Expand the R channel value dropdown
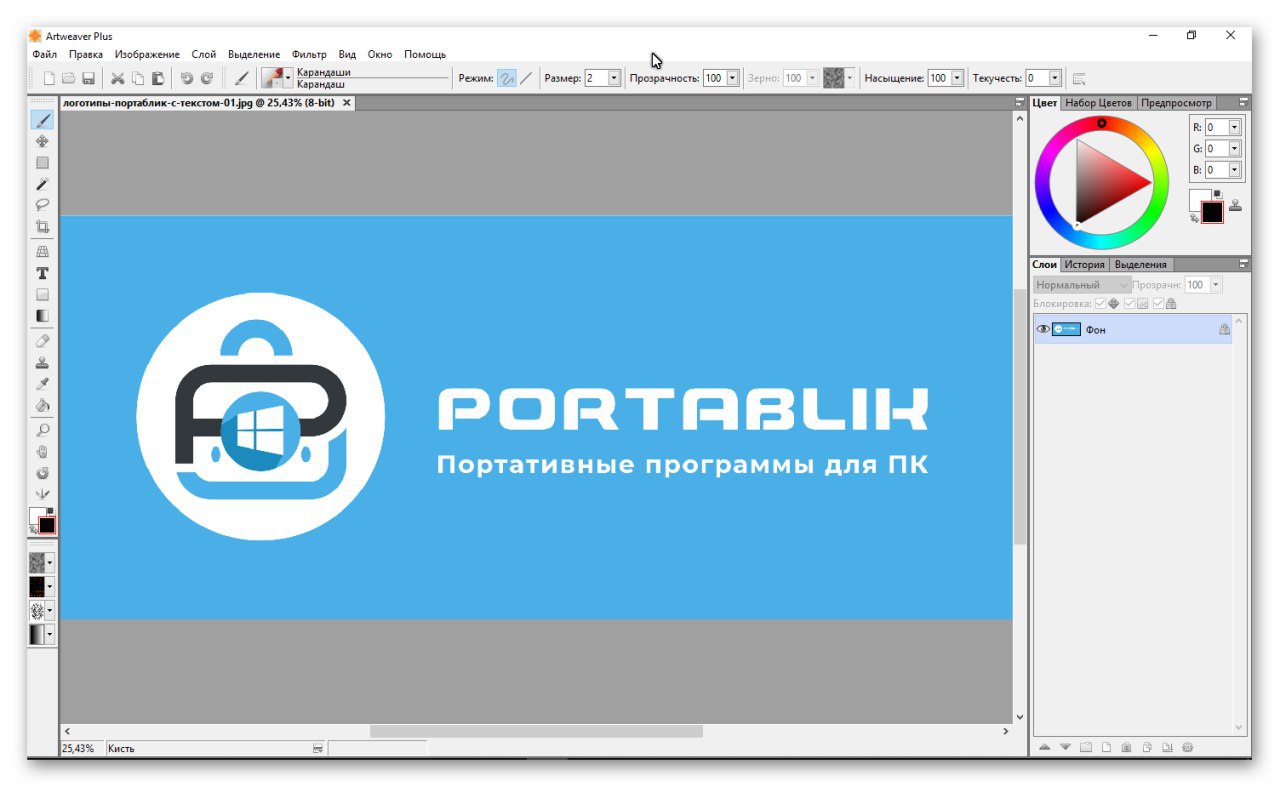This screenshot has width=1280, height=787. 1234,127
